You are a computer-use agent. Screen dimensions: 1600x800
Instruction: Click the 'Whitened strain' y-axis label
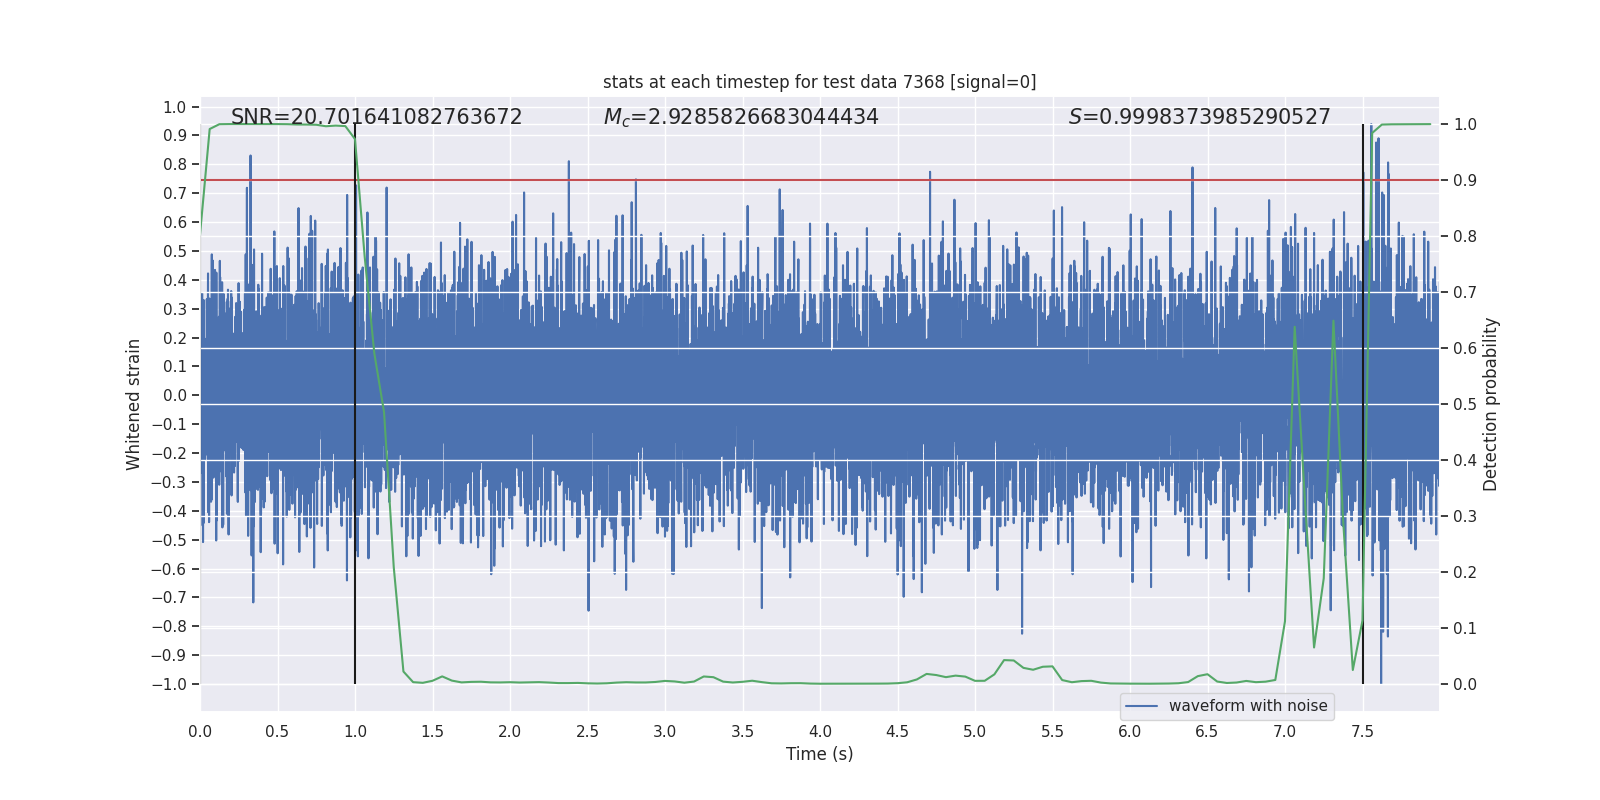point(133,404)
